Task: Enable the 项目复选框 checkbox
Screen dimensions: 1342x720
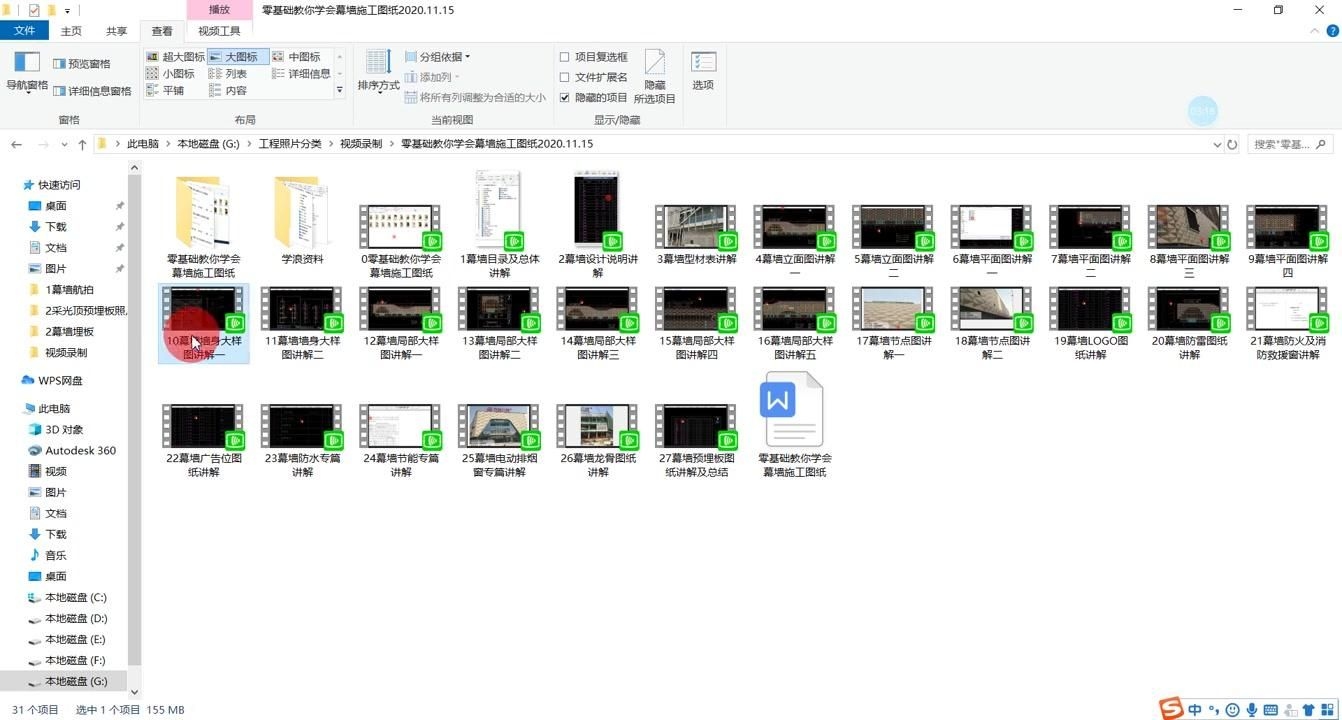Action: point(565,57)
